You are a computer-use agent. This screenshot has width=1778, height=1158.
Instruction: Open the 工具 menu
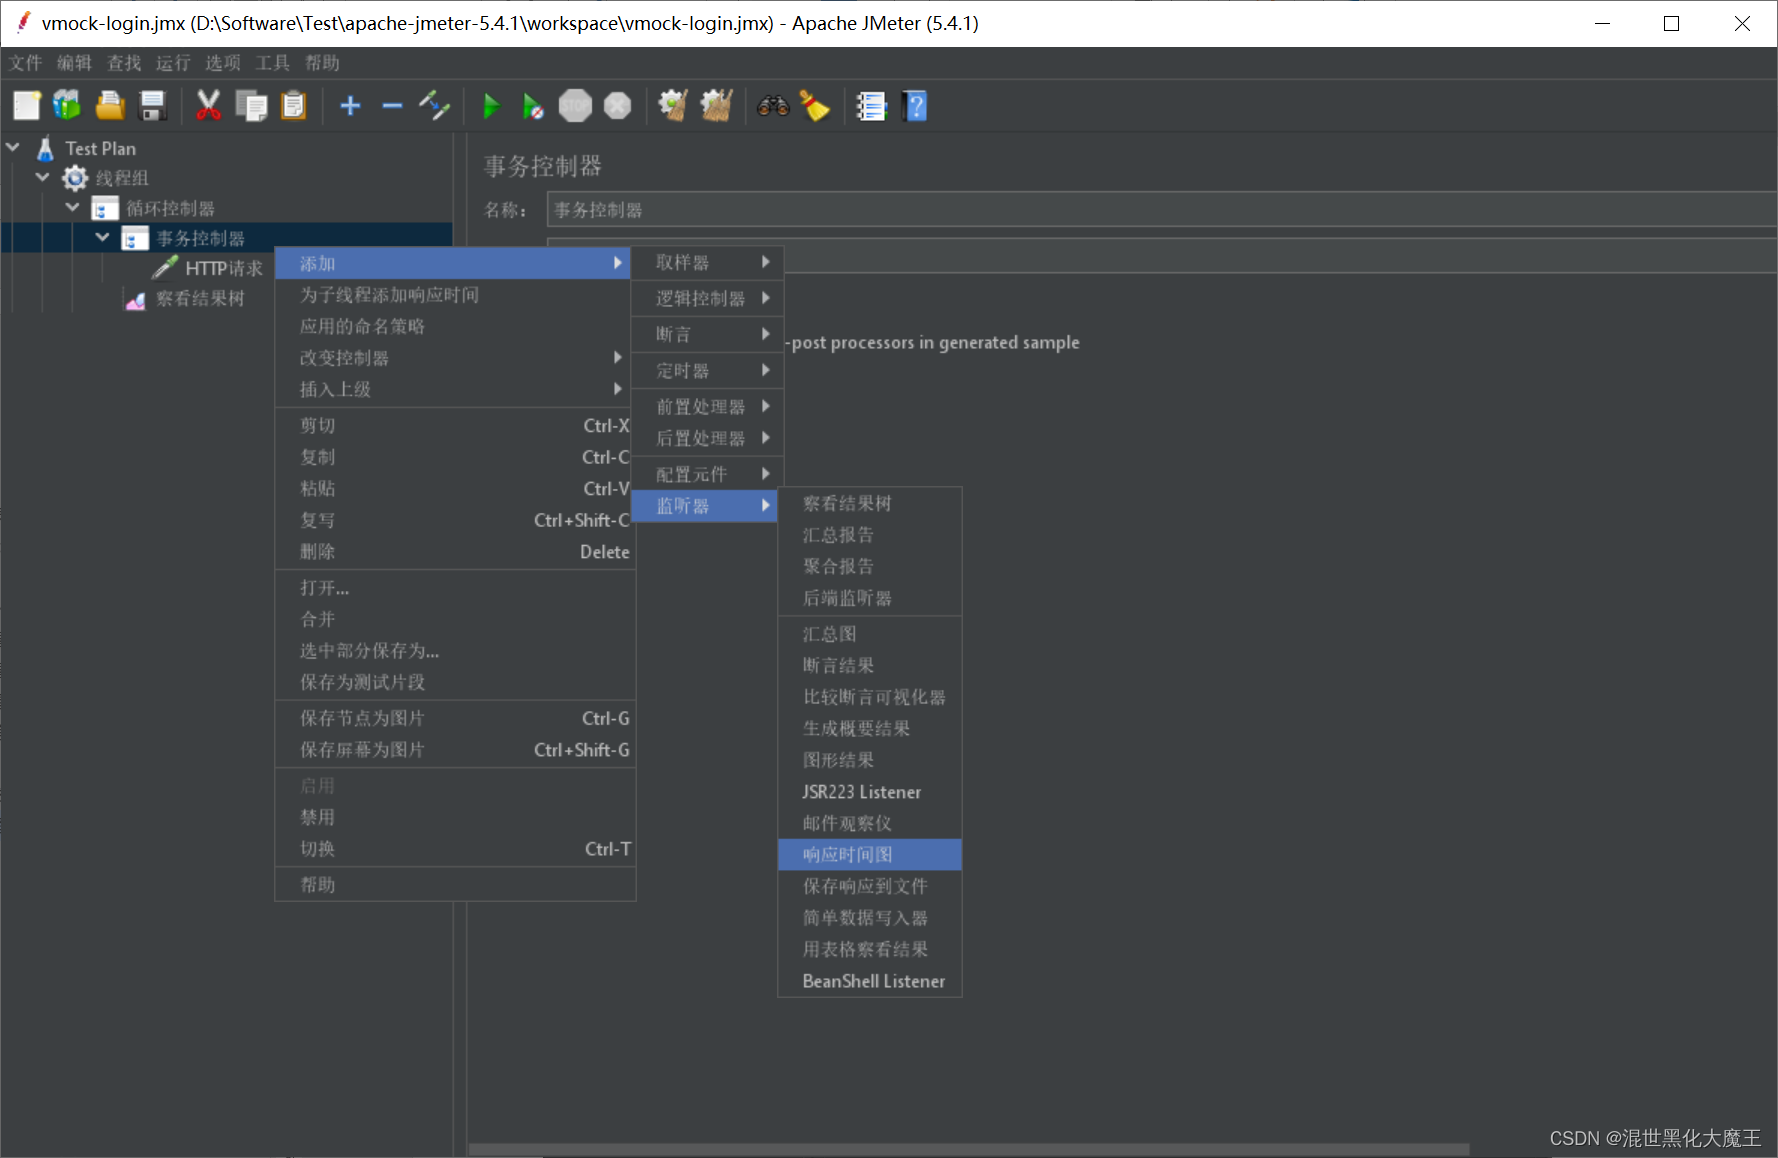coord(272,63)
